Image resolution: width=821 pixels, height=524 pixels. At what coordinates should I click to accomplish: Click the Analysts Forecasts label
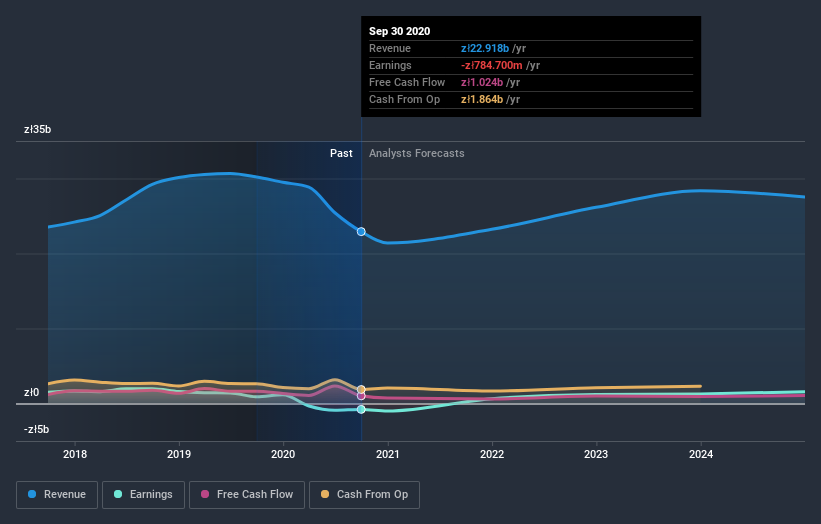(417, 153)
